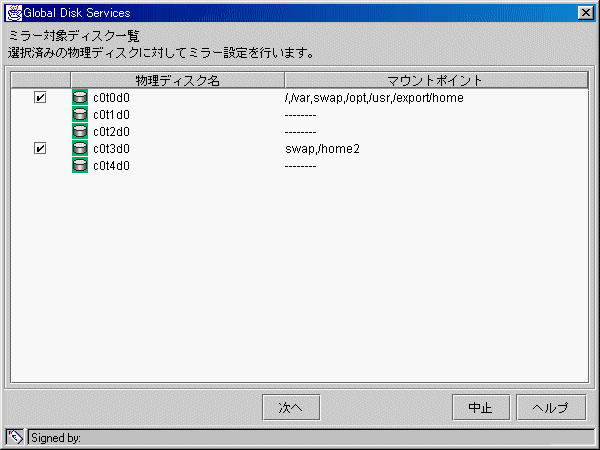Select the c0t1d0 disk name
Image resolution: width=600 pixels, height=450 pixels.
(111, 115)
